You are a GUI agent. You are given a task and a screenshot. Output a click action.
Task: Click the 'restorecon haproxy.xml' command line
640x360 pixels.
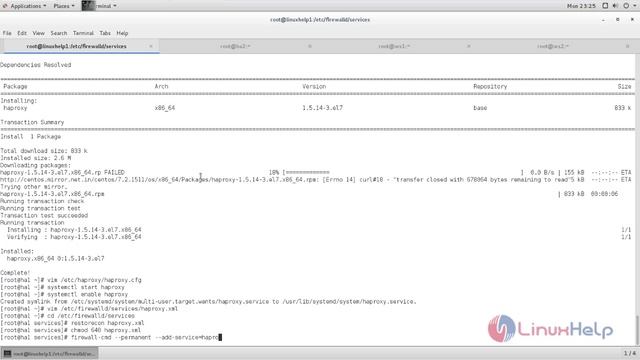[72, 323]
